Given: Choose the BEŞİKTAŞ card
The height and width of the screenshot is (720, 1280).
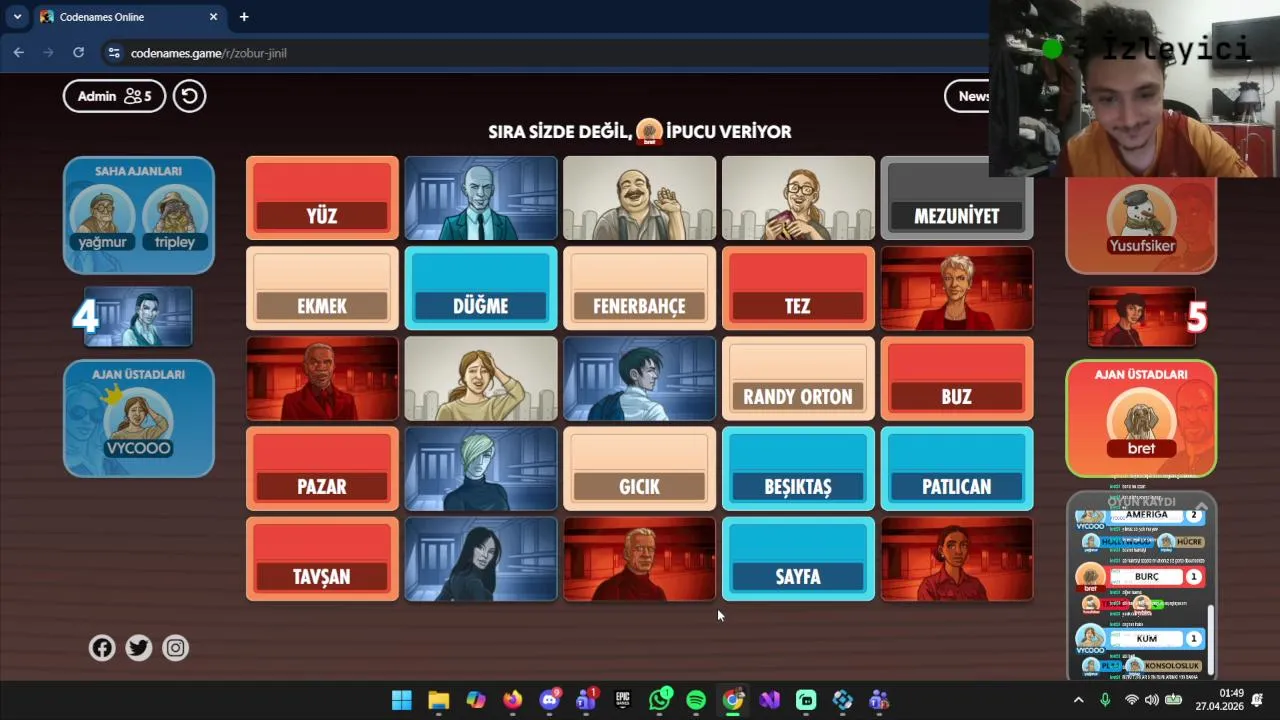Looking at the screenshot, I should tap(798, 469).
